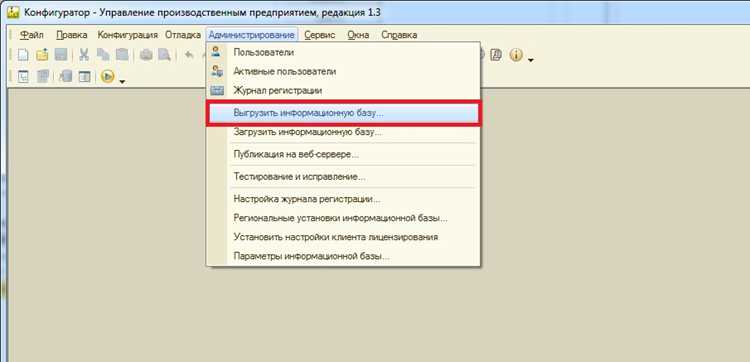Open the configuration window icon in second toolbar row
The width and height of the screenshot is (750, 362).
pyautogui.click(x=23, y=76)
